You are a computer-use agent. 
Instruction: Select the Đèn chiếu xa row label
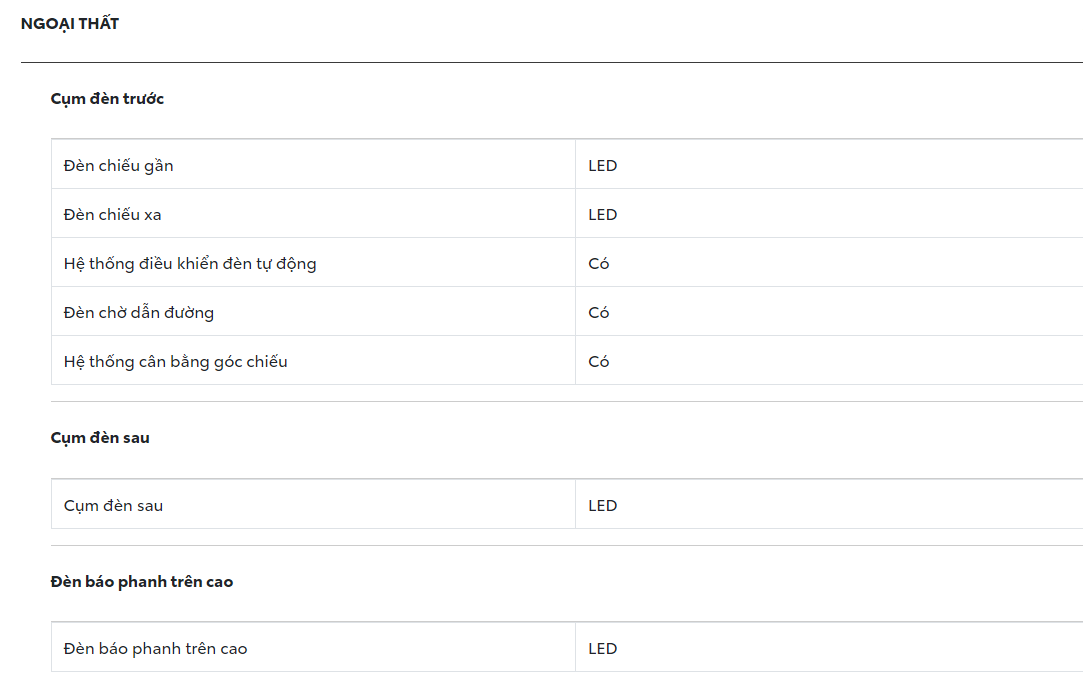(112, 215)
